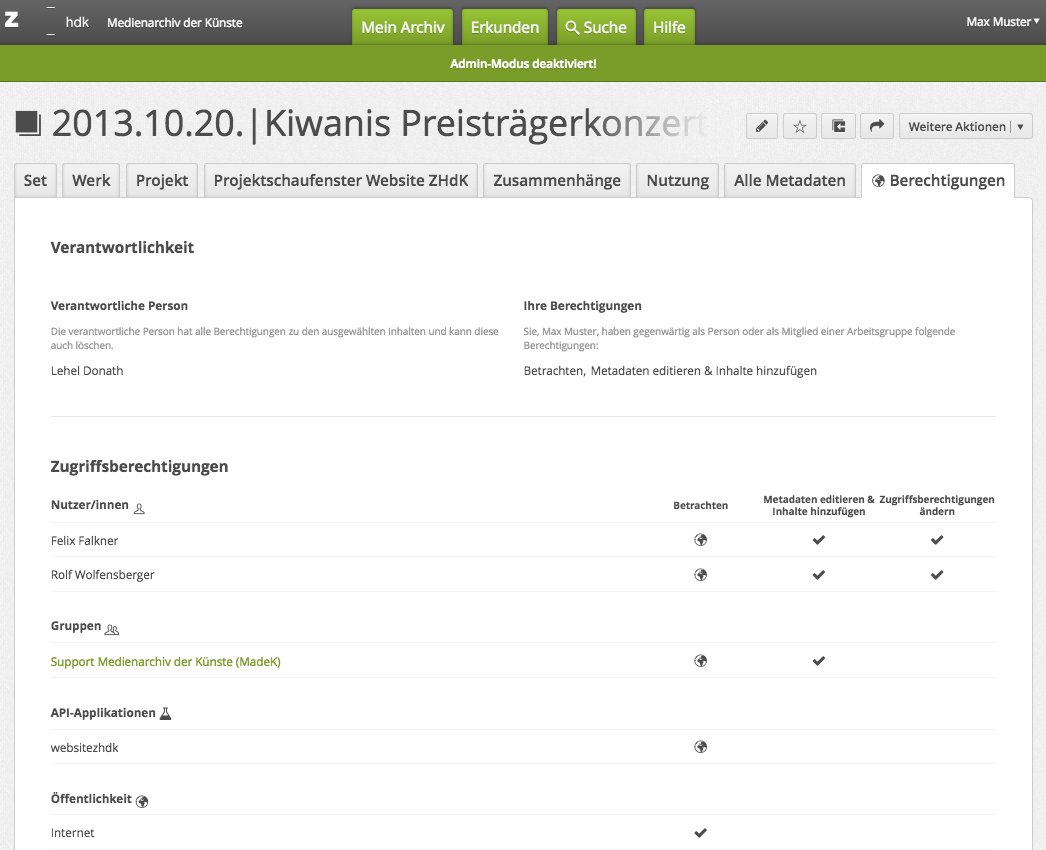
Task: Open the Zusammenhänge tab
Action: coord(557,181)
